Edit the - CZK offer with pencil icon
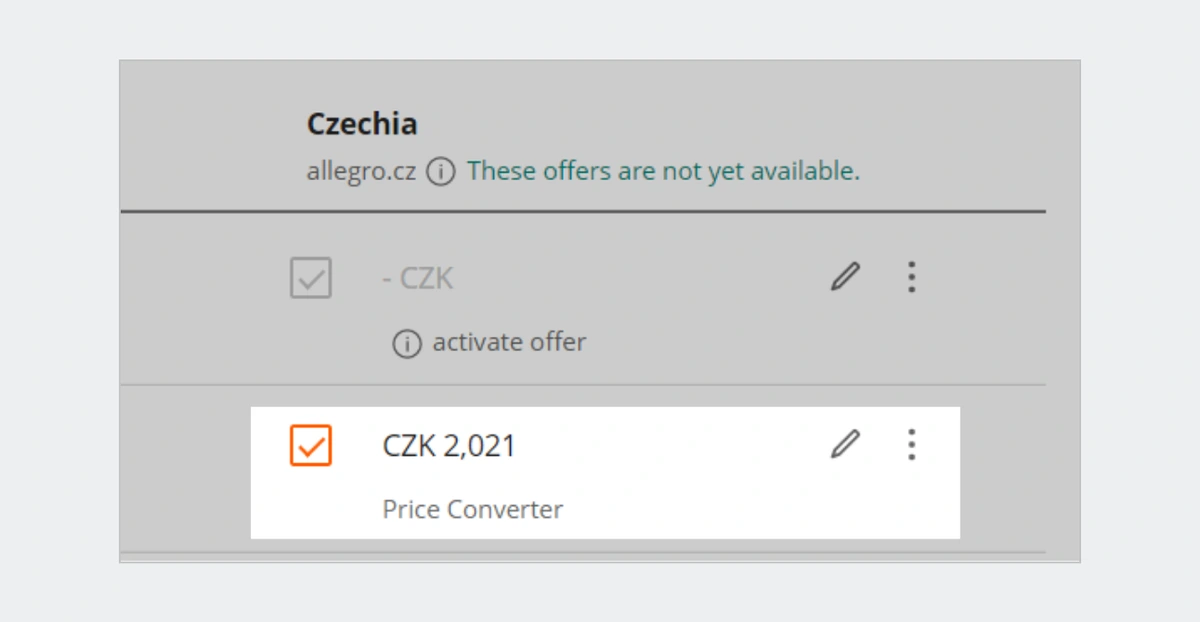The height and width of the screenshot is (622, 1200). point(845,276)
